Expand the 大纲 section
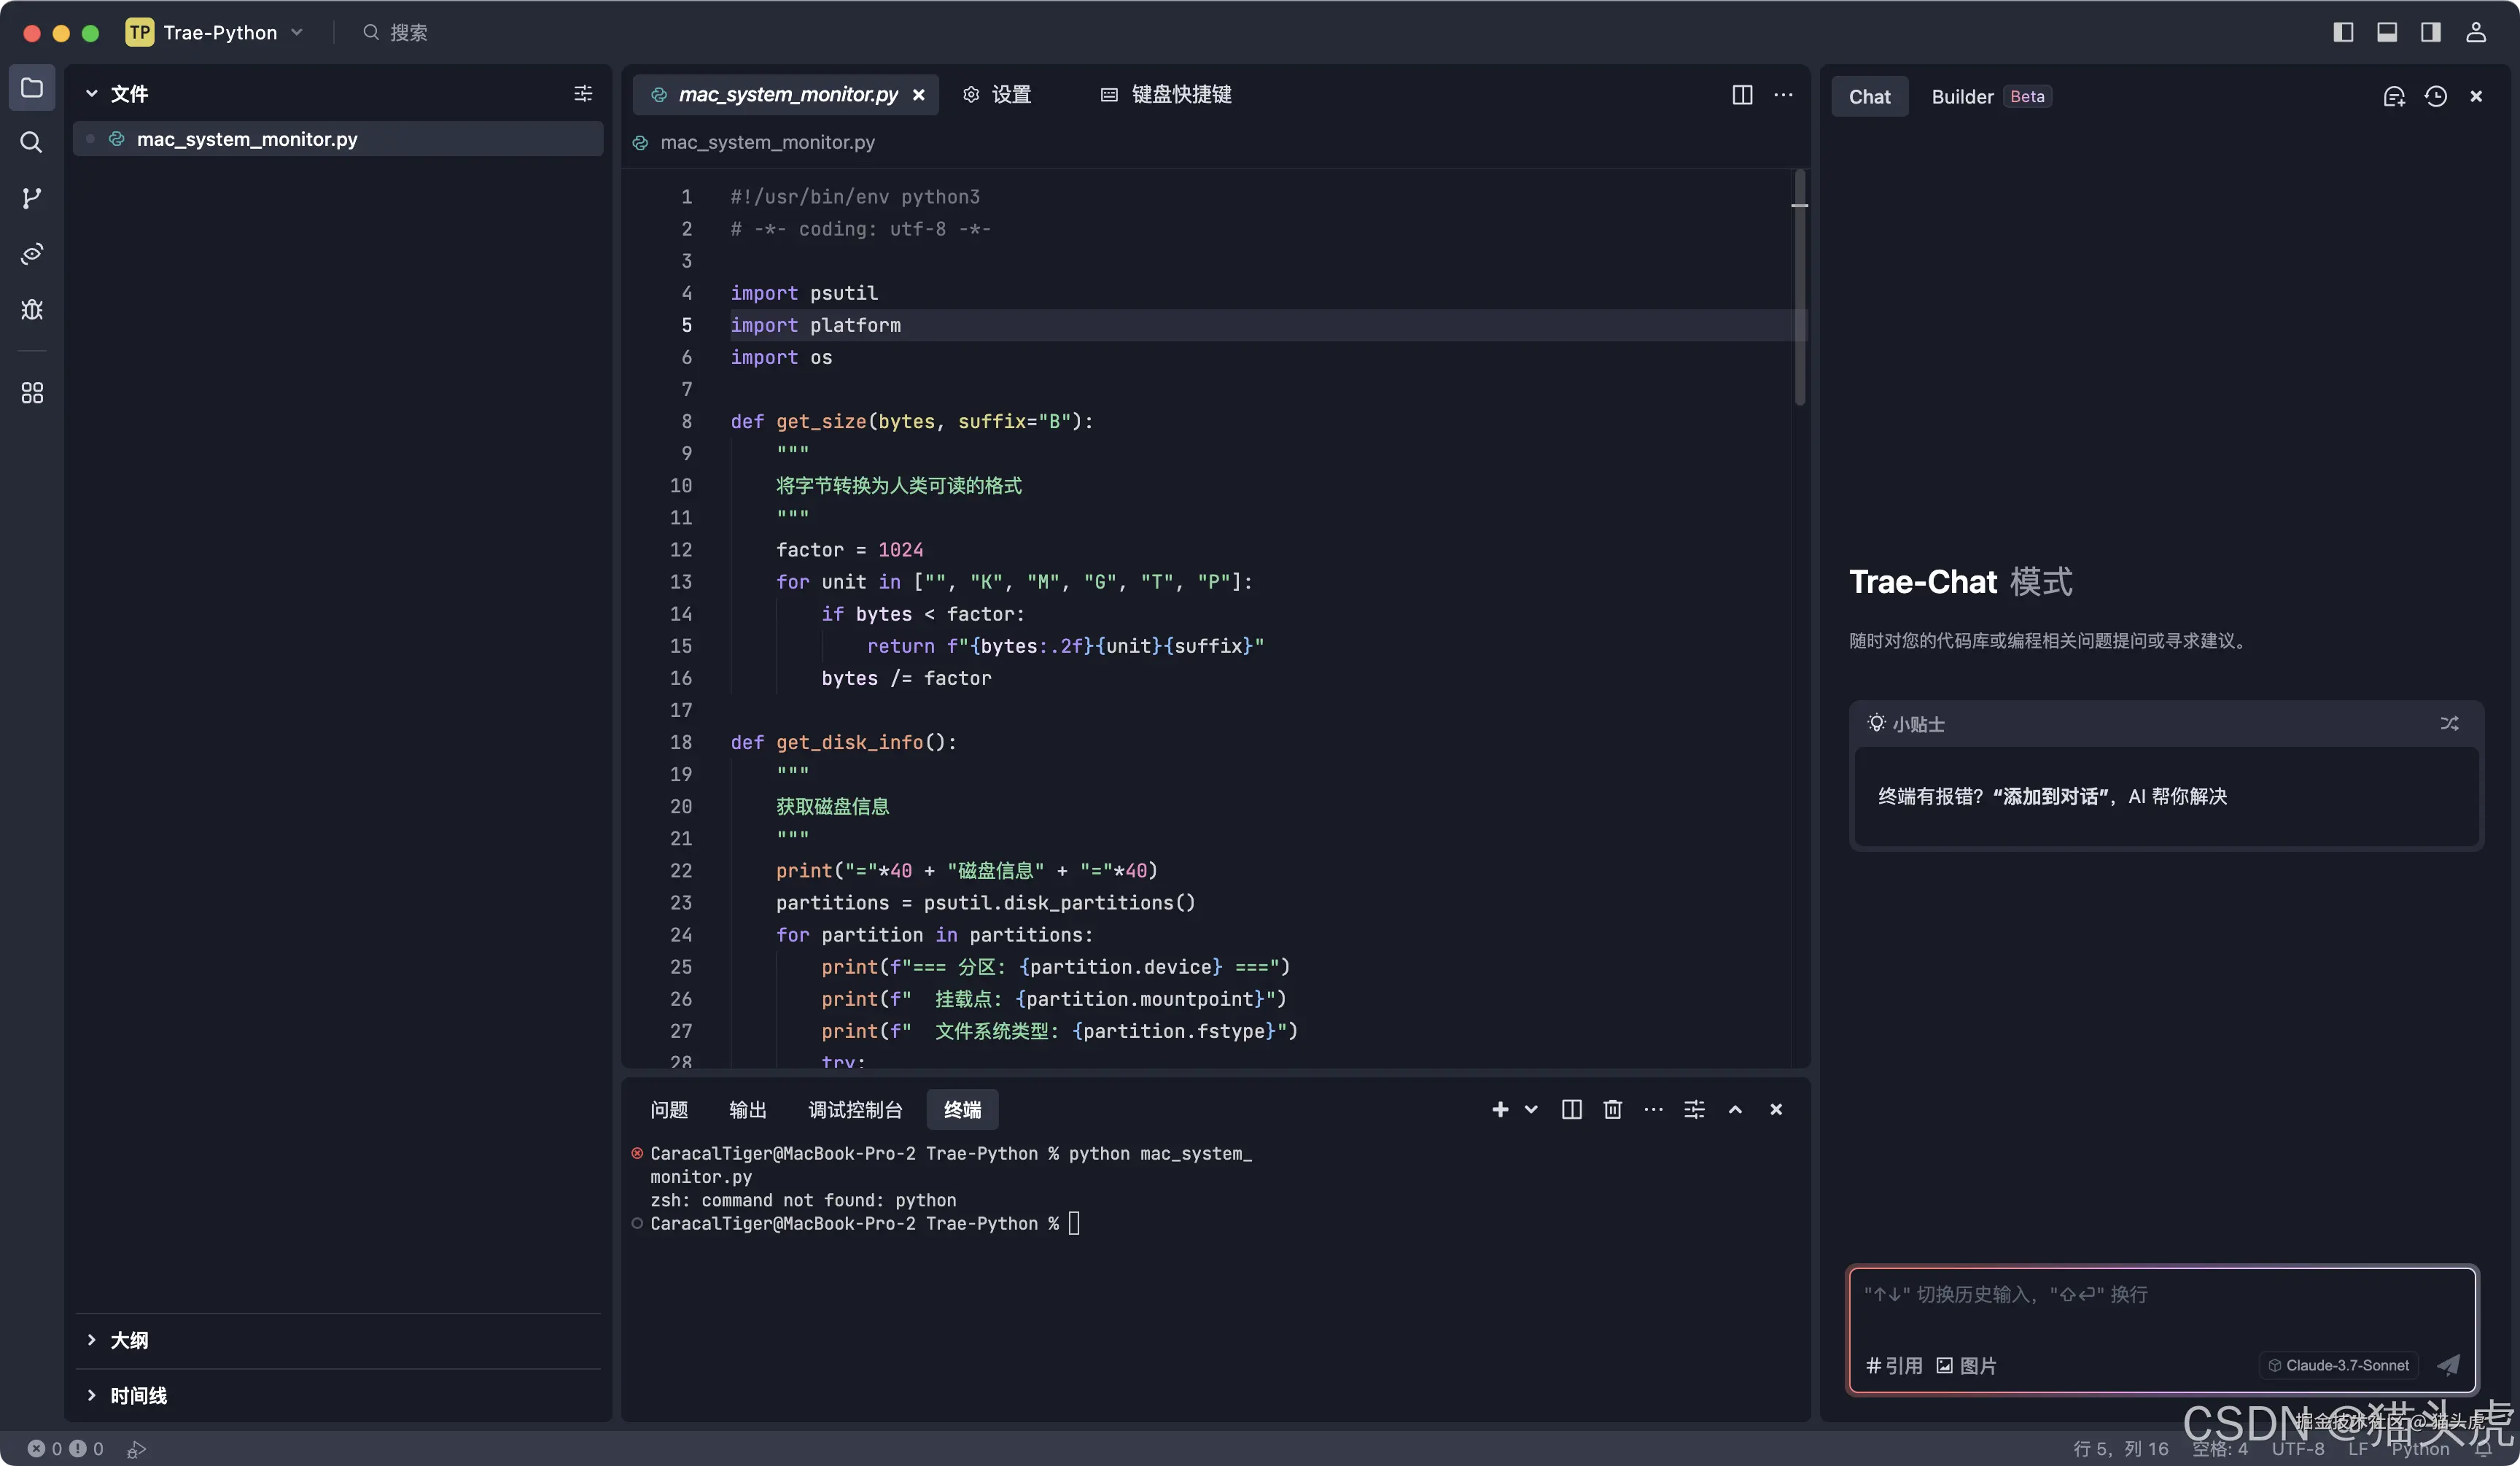The image size is (2520, 1466). tap(91, 1340)
